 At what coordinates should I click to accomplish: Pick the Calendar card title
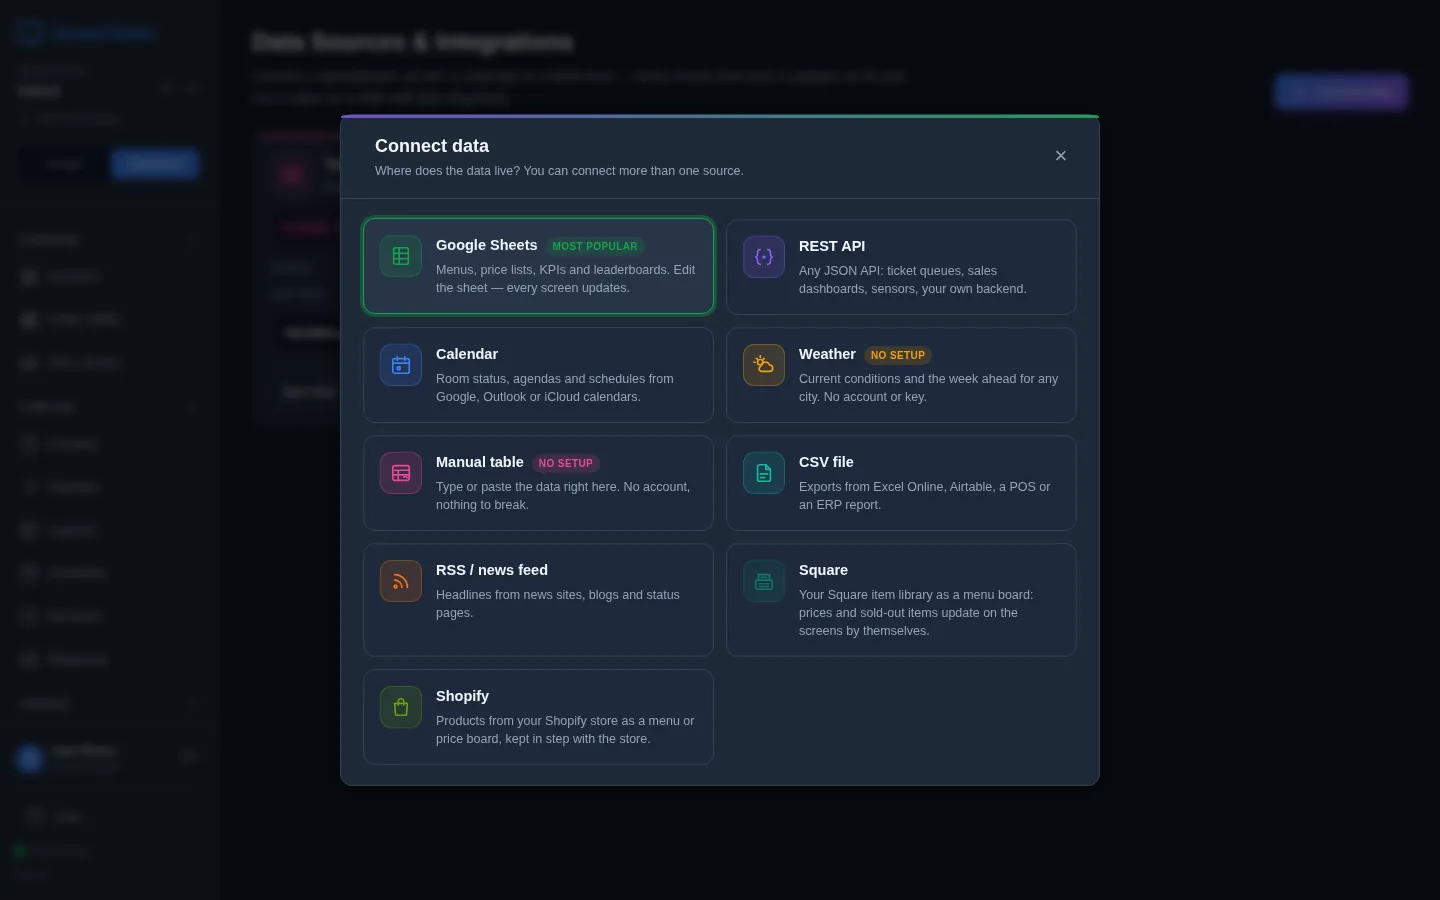tap(467, 354)
